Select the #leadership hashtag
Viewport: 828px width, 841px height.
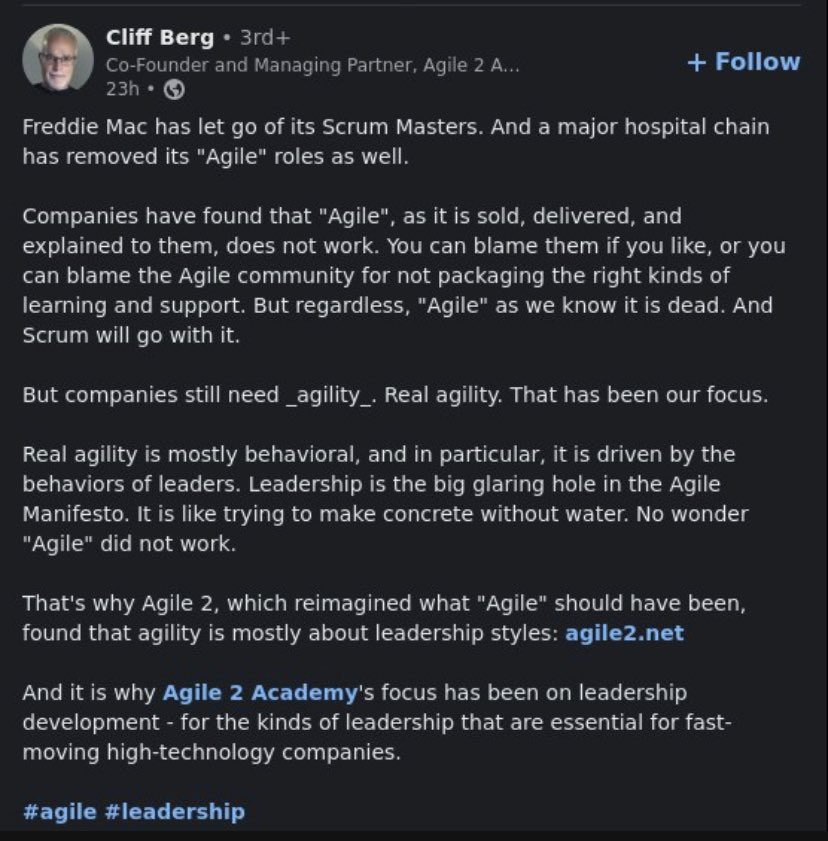(174, 811)
